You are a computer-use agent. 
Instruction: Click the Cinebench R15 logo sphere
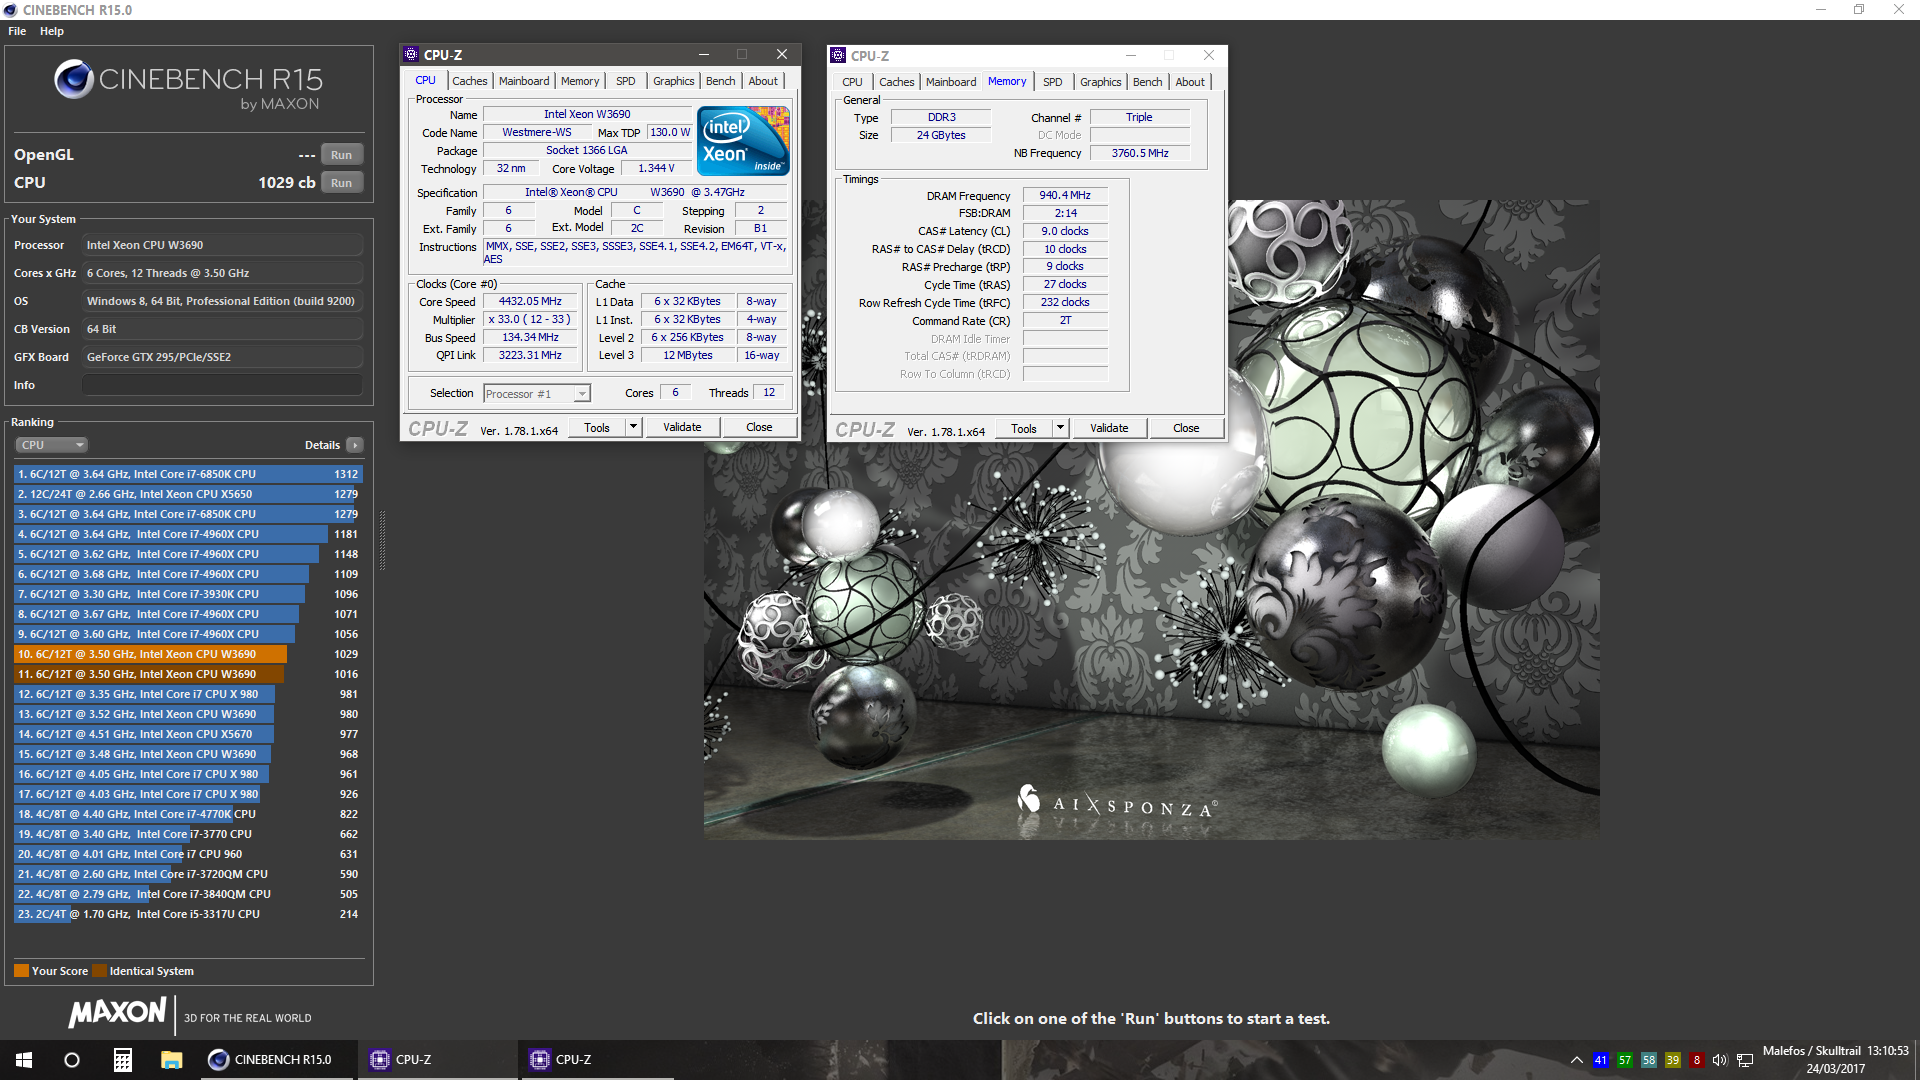pos(74,79)
